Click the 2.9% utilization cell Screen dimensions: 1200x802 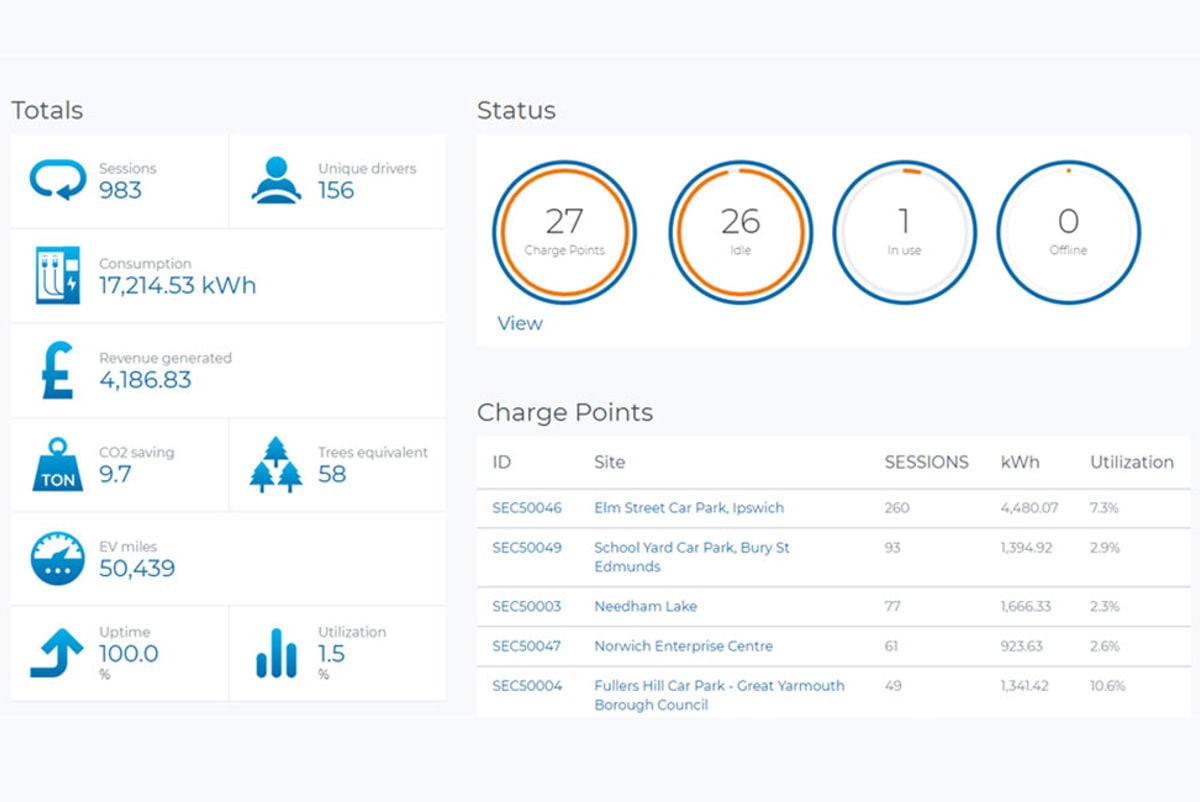[1105, 548]
